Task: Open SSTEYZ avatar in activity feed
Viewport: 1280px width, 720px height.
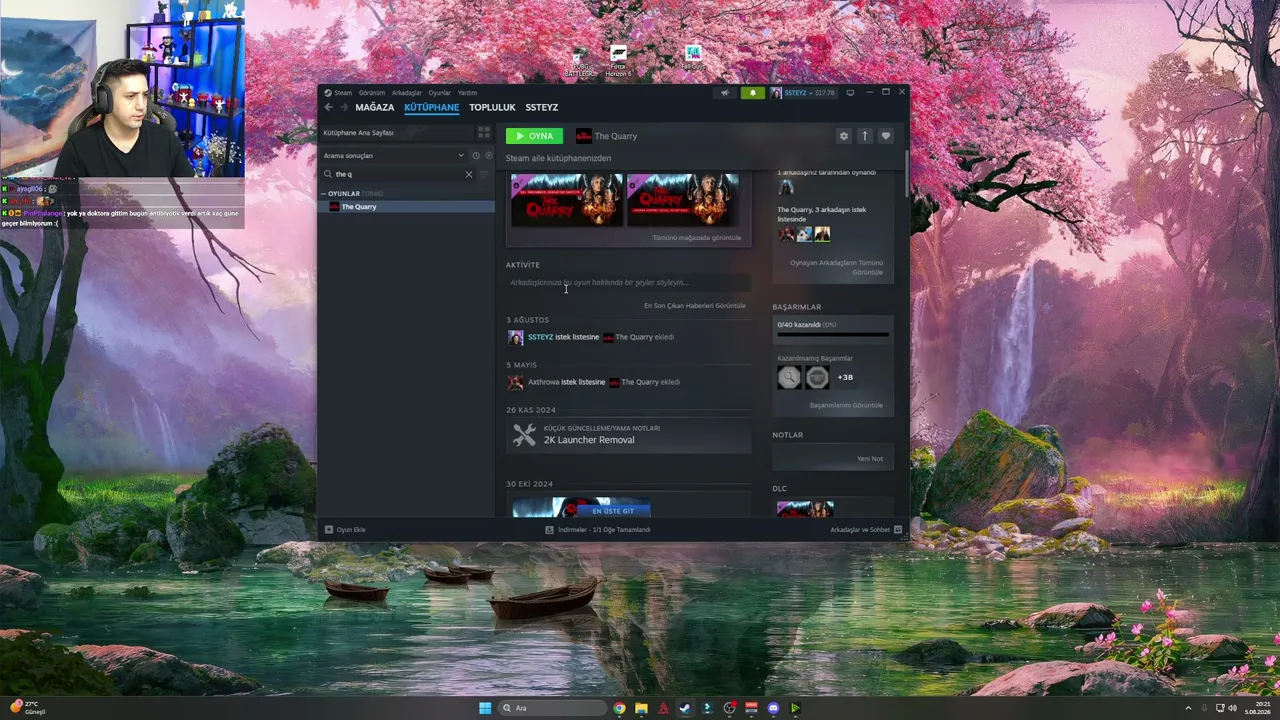Action: 515,337
